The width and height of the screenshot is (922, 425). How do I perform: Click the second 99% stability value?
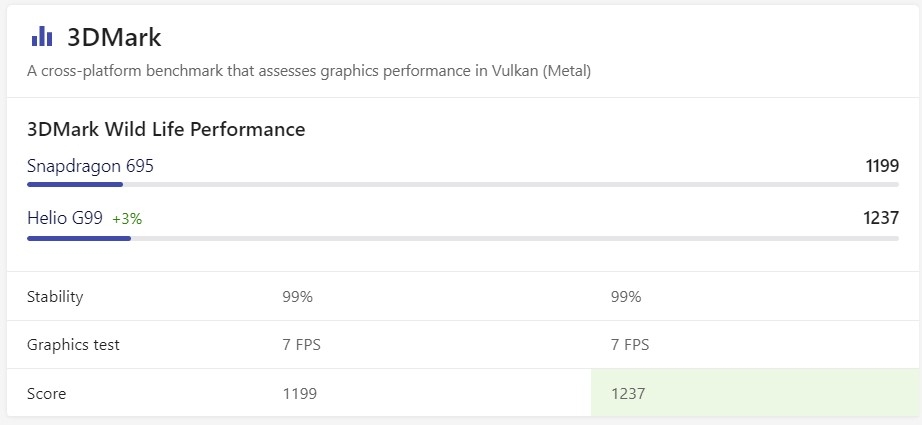click(625, 297)
